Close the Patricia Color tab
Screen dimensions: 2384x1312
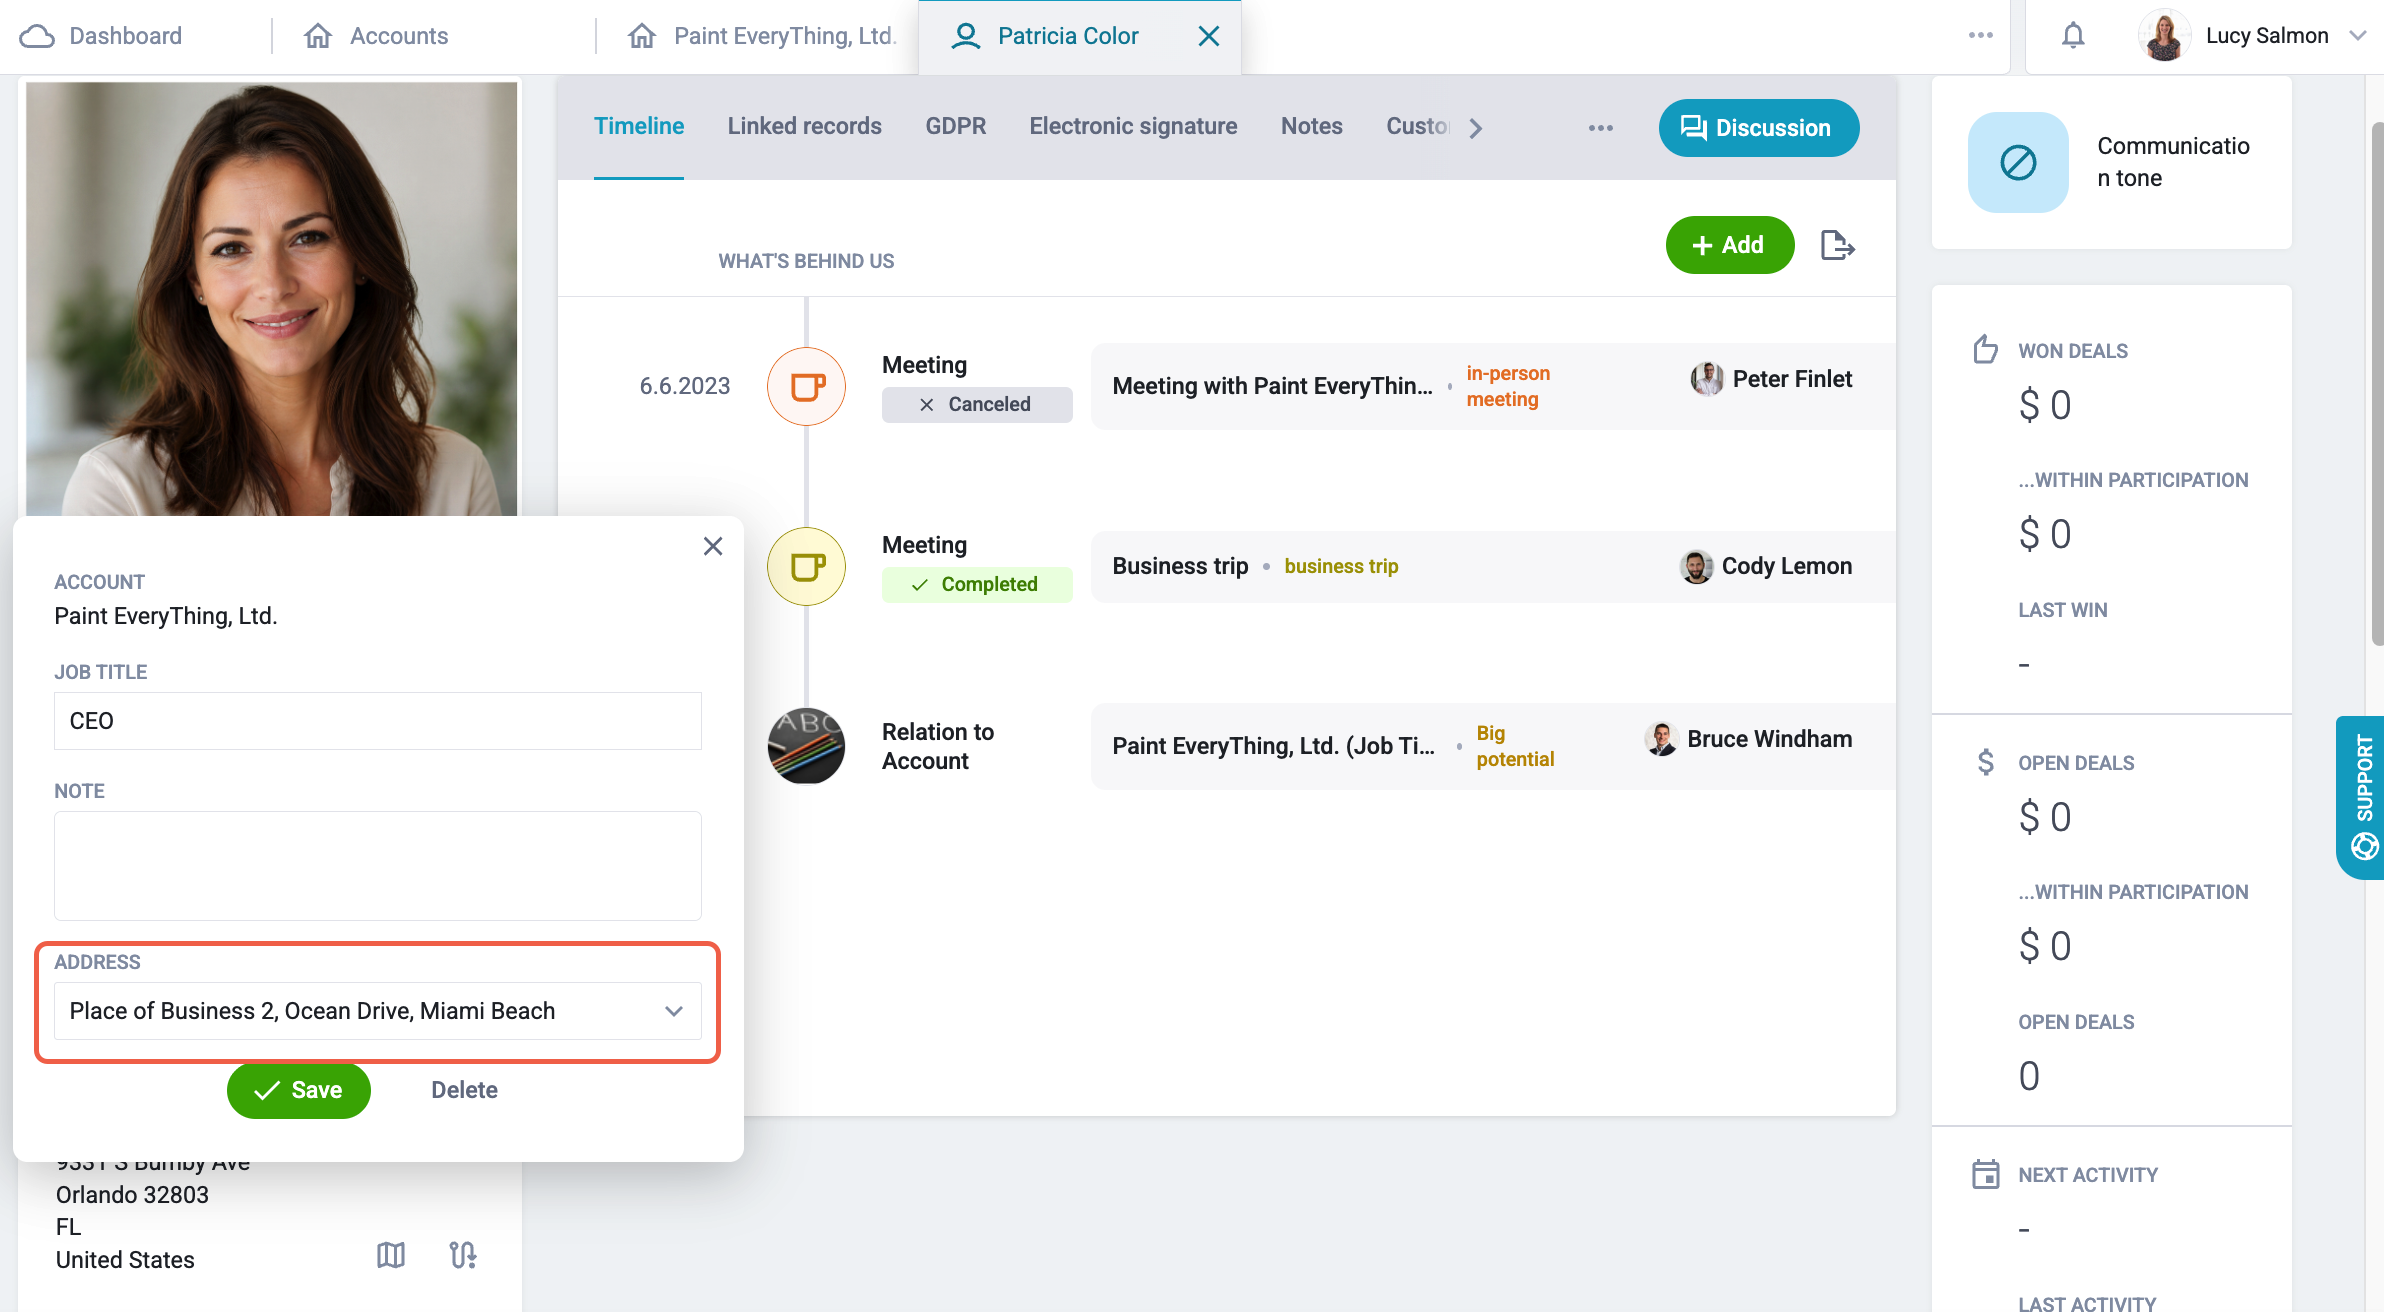pyautogui.click(x=1208, y=36)
